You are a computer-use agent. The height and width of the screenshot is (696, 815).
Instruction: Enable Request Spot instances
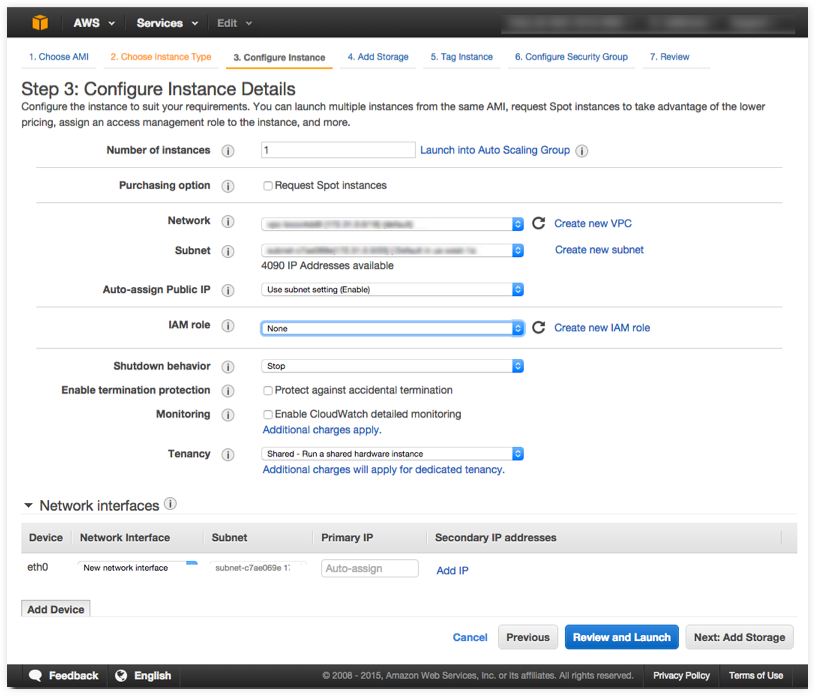tap(268, 185)
